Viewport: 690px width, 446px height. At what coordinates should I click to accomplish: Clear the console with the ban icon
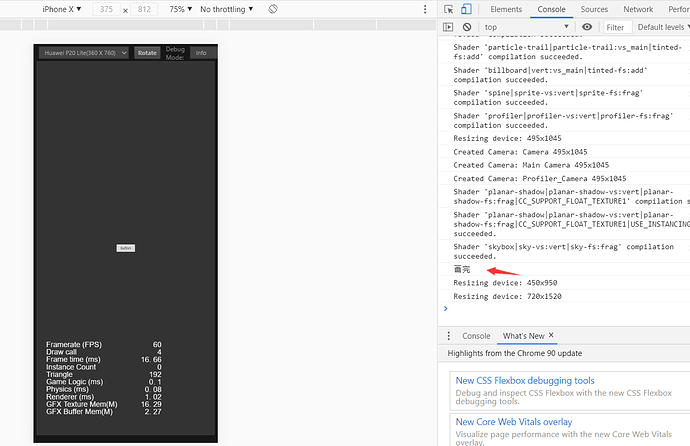click(x=467, y=27)
